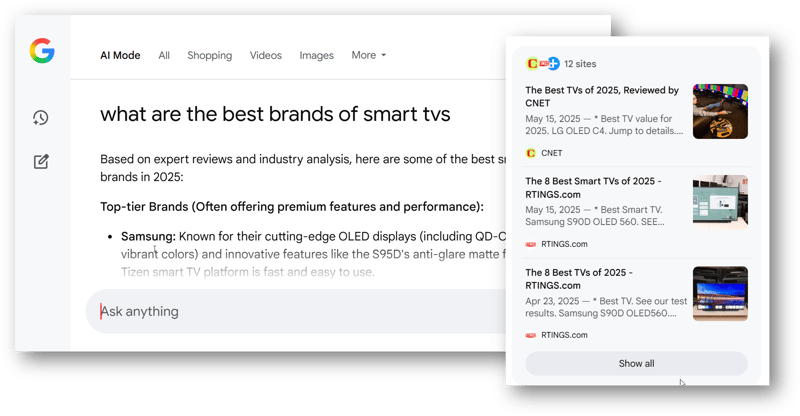Click the query heading what are the best brands
Screen dimensions: 800x416
275,114
